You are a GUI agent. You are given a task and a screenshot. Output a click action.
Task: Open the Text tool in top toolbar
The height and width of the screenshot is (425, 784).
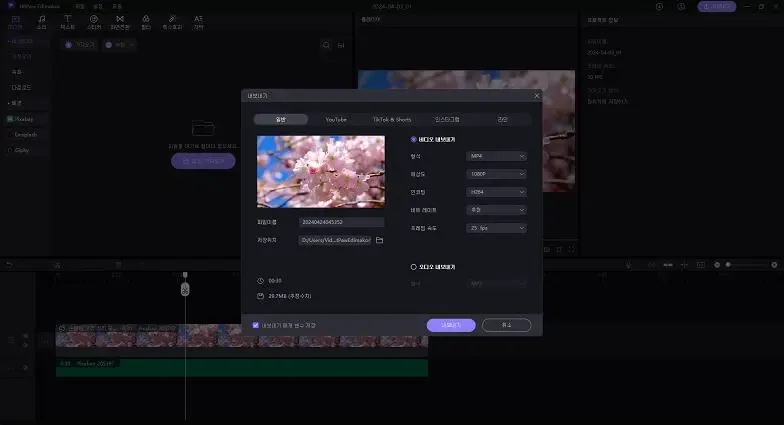coord(67,21)
